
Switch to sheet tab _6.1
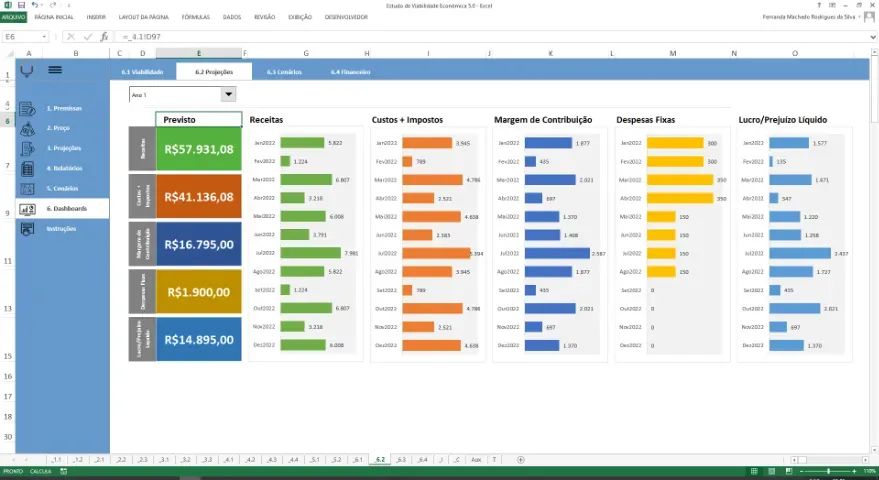coord(358,460)
